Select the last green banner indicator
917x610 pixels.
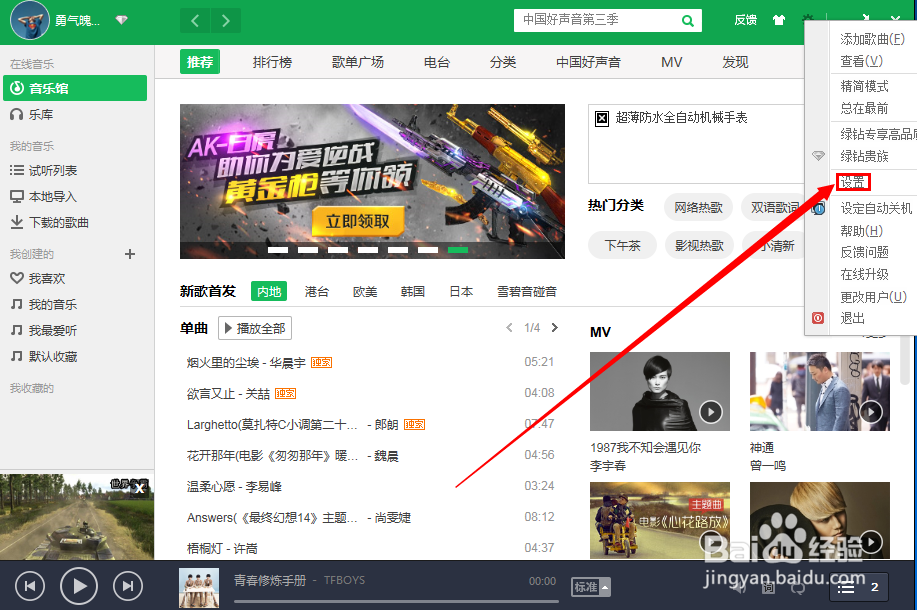pos(458,250)
